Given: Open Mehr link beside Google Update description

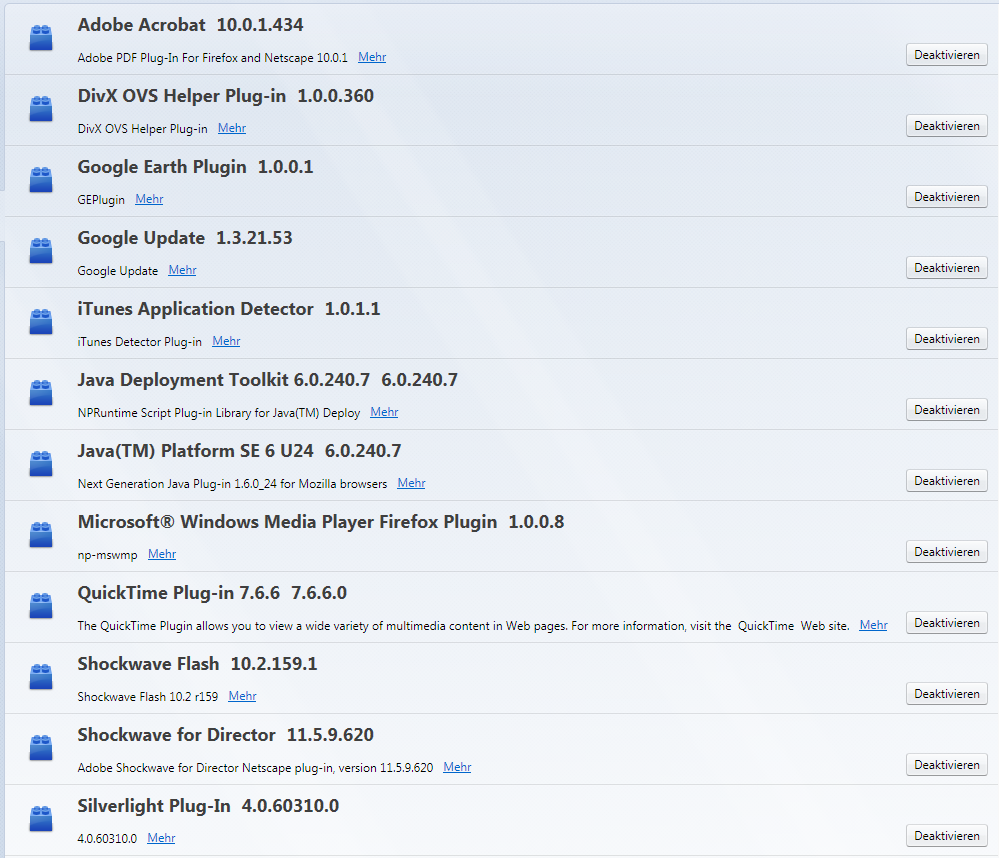Looking at the screenshot, I should coord(182,270).
